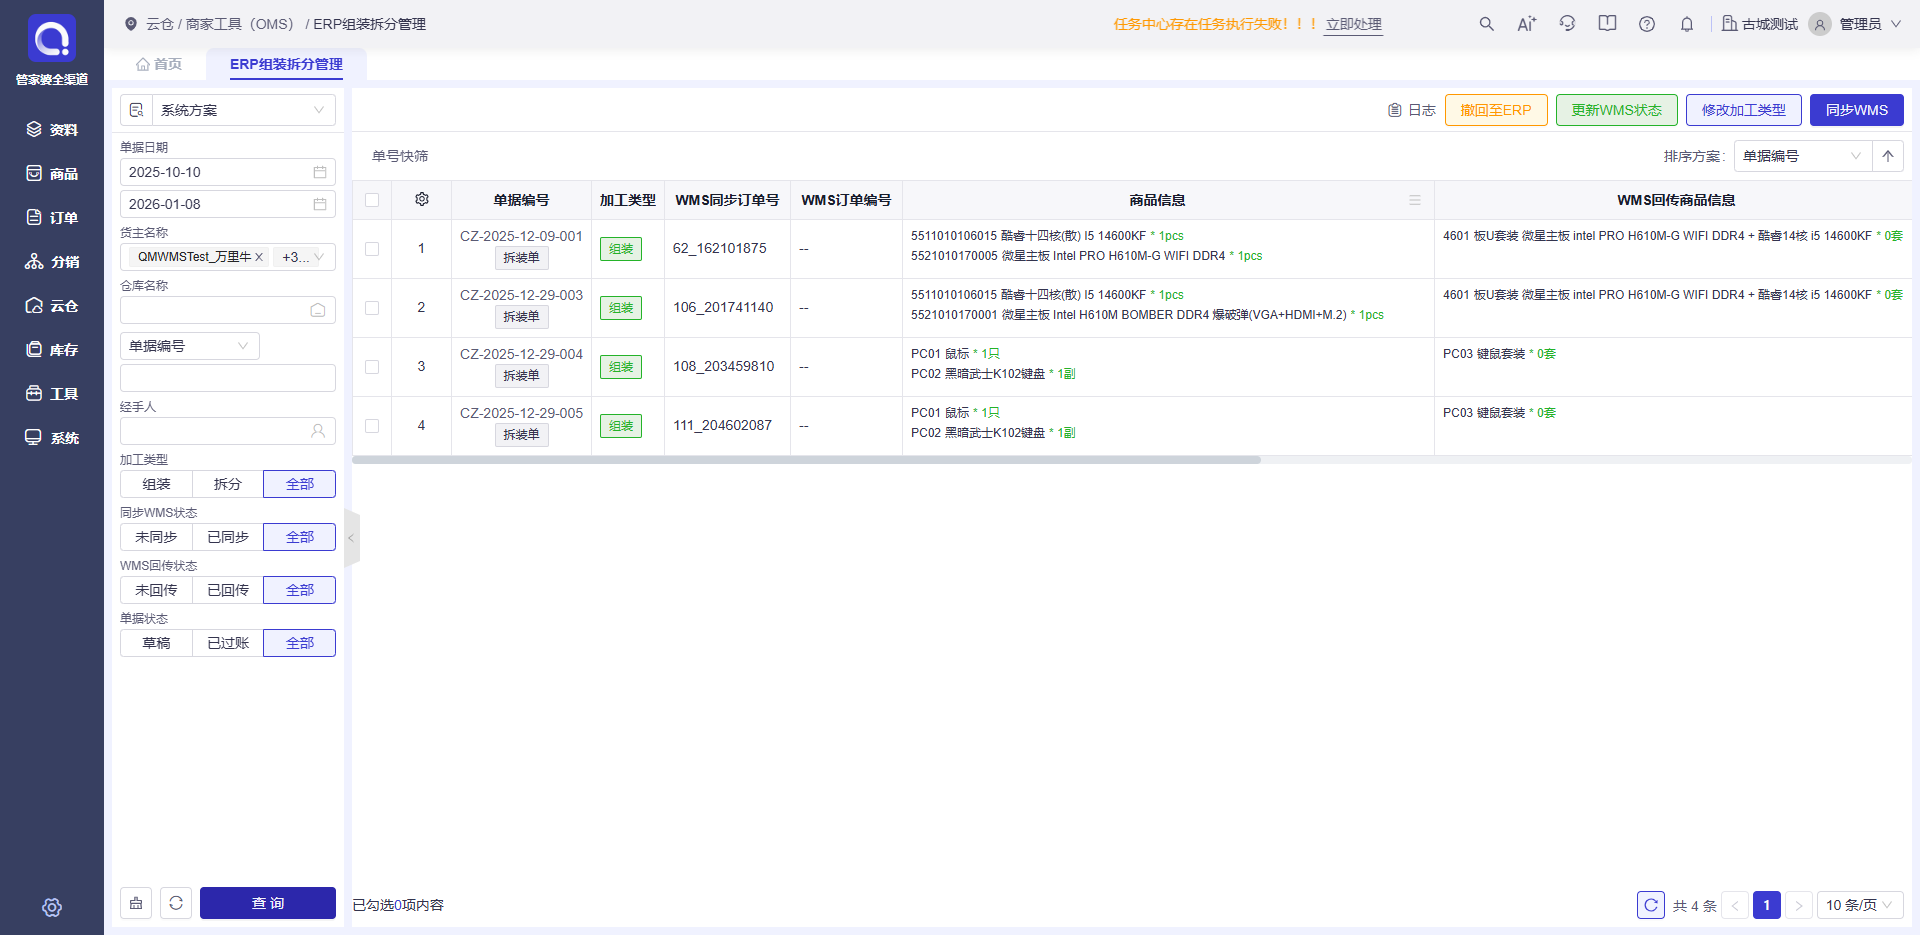Image resolution: width=1920 pixels, height=935 pixels.
Task: Click the 更新WMS状态 button
Action: (x=1617, y=110)
